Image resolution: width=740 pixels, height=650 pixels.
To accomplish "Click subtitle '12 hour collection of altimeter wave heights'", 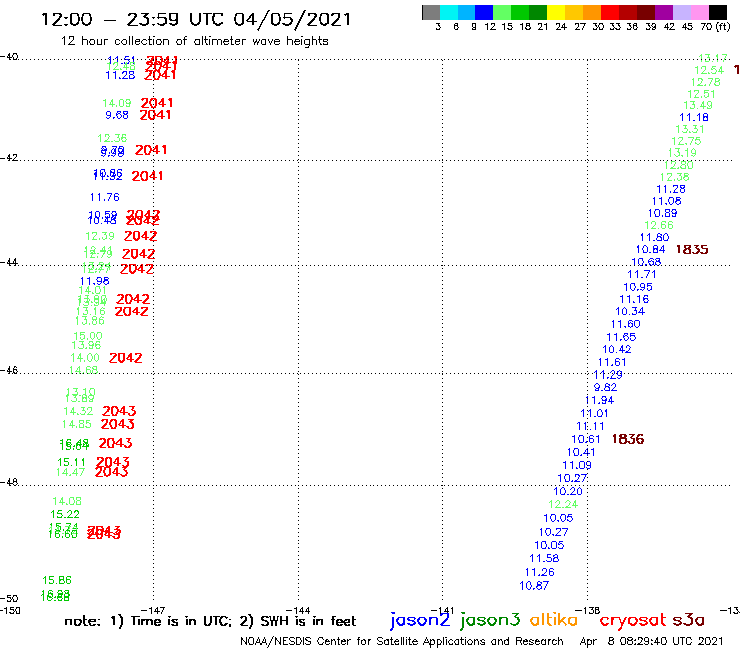I will point(194,41).
